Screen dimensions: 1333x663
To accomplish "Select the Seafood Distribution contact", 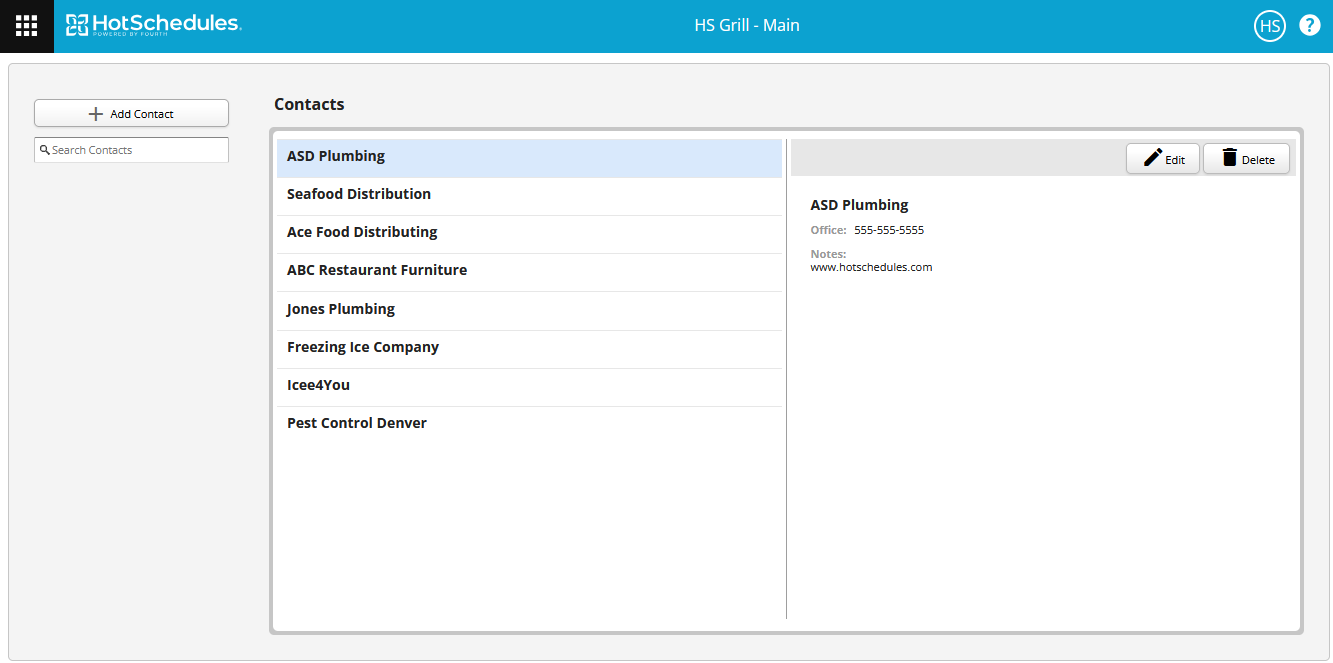I will (x=529, y=196).
